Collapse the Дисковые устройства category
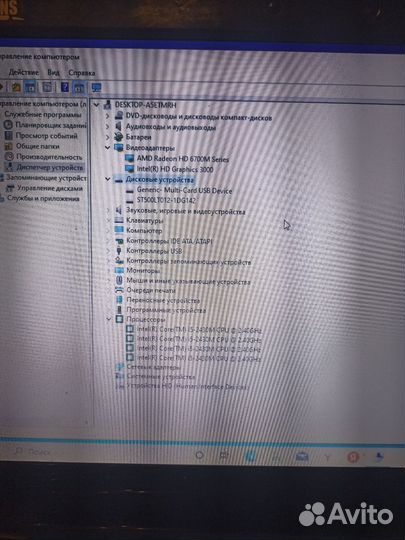This screenshot has height=540, width=405. pos(107,179)
